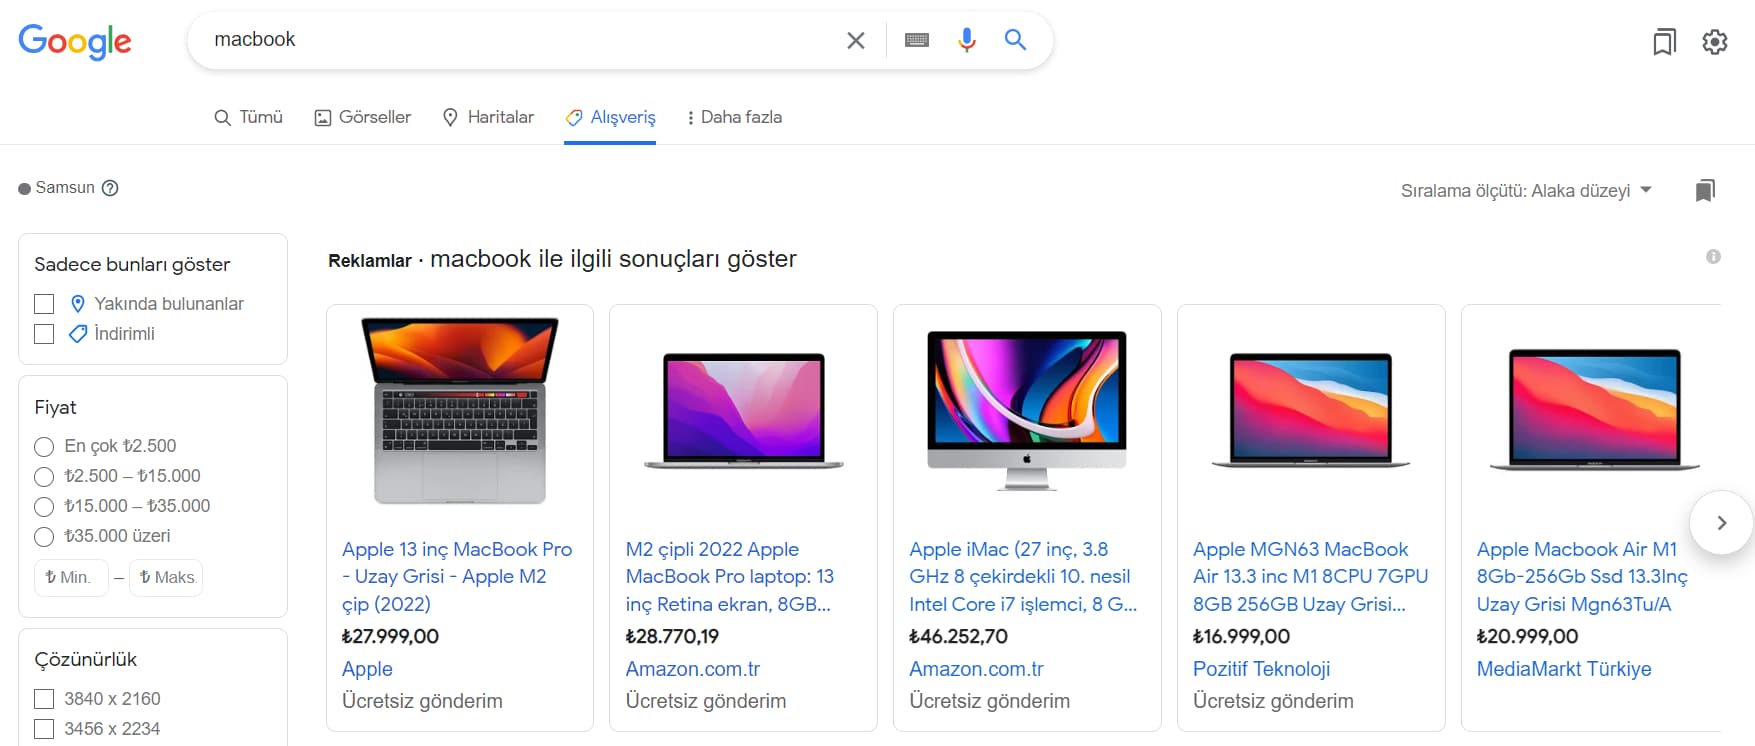Open Apple 13 inç MacBook Pro Uzay Grisi link
This screenshot has width=1755, height=746.
(x=457, y=577)
